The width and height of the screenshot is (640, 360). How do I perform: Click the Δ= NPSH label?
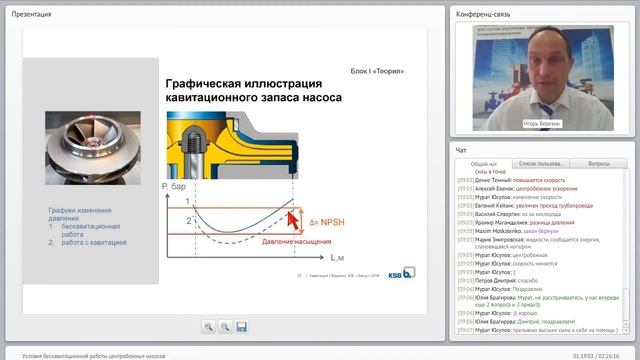(x=327, y=222)
